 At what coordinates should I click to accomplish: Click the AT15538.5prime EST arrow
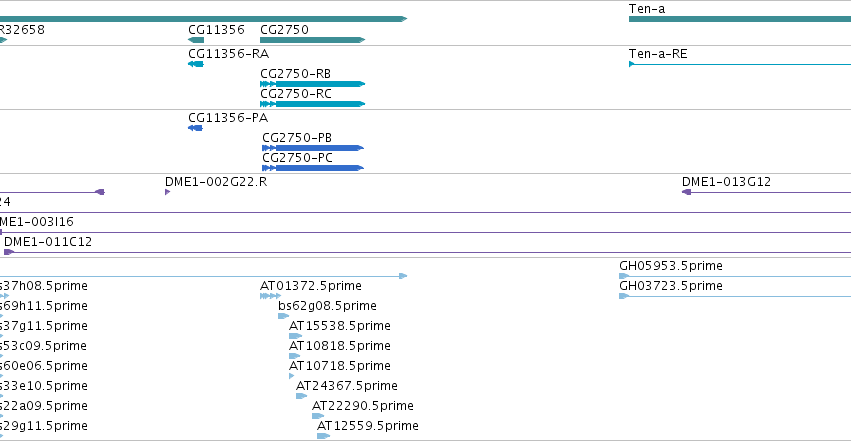pos(295,336)
